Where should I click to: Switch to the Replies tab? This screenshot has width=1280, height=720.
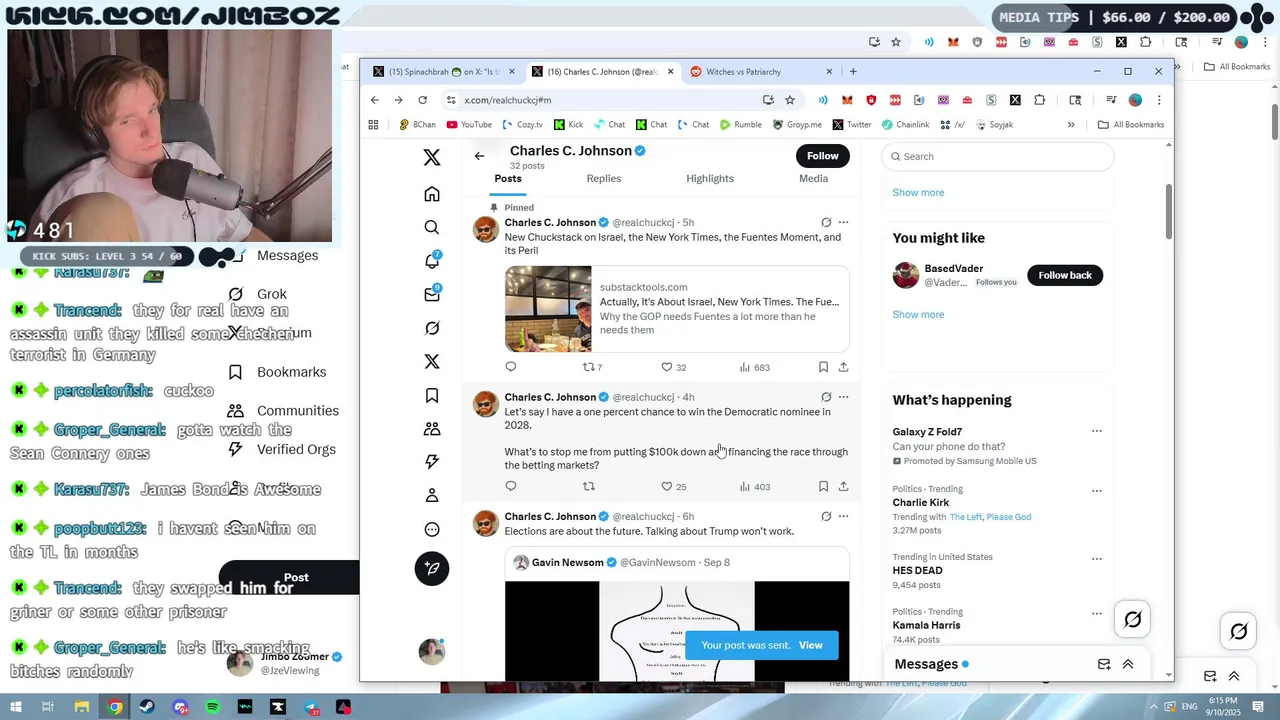pos(604,178)
